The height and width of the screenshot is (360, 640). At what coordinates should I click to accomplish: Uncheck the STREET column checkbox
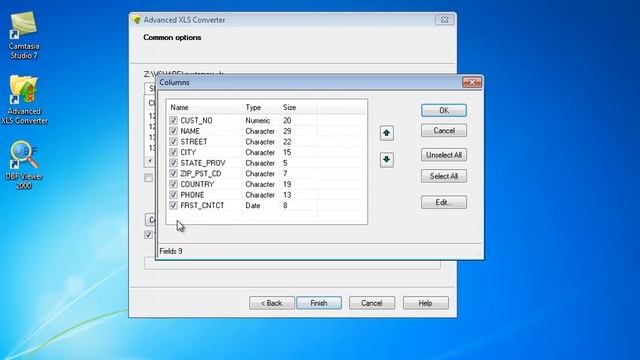click(173, 142)
